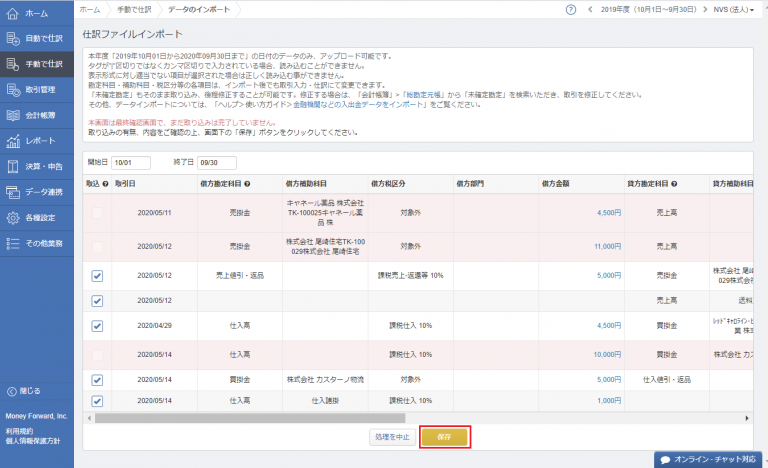Click the 11,000円 amount
Image resolution: width=768 pixels, height=468 pixels.
607,246
